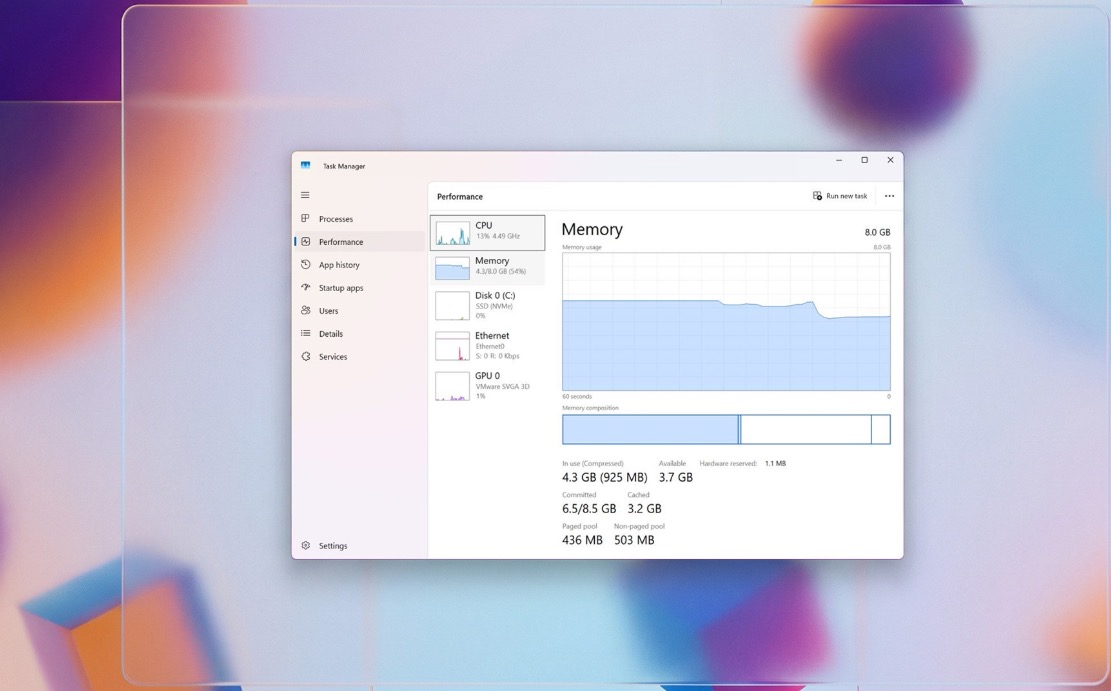Navigate to the Details page
The width and height of the screenshot is (1111, 691).
click(360, 334)
